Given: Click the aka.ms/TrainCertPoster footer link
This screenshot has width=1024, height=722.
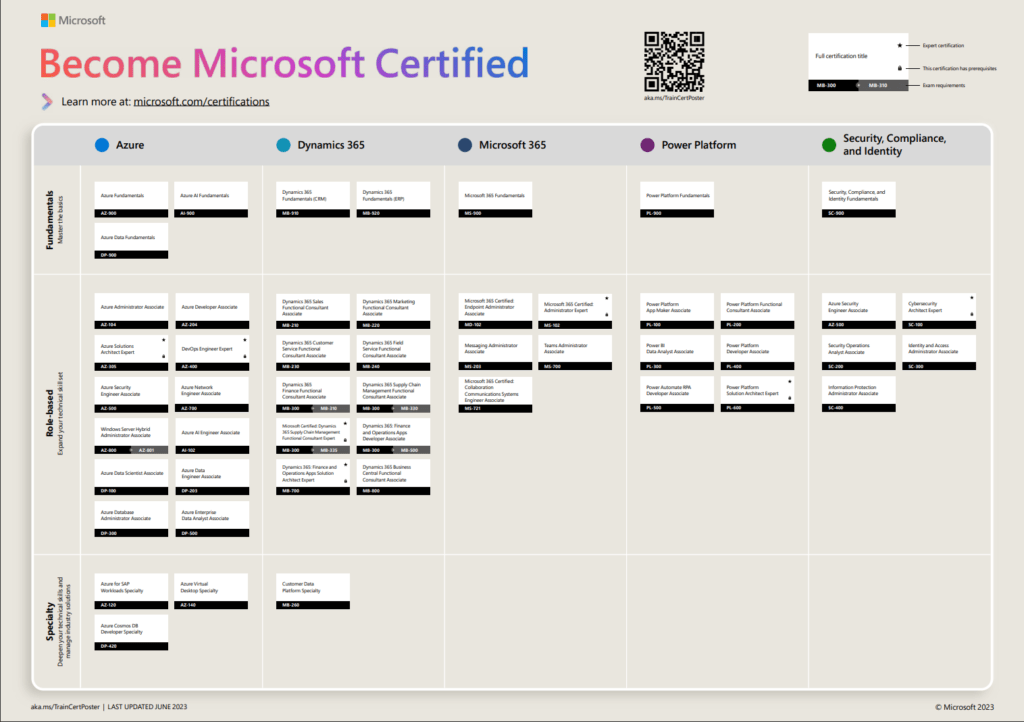Looking at the screenshot, I should point(66,705).
